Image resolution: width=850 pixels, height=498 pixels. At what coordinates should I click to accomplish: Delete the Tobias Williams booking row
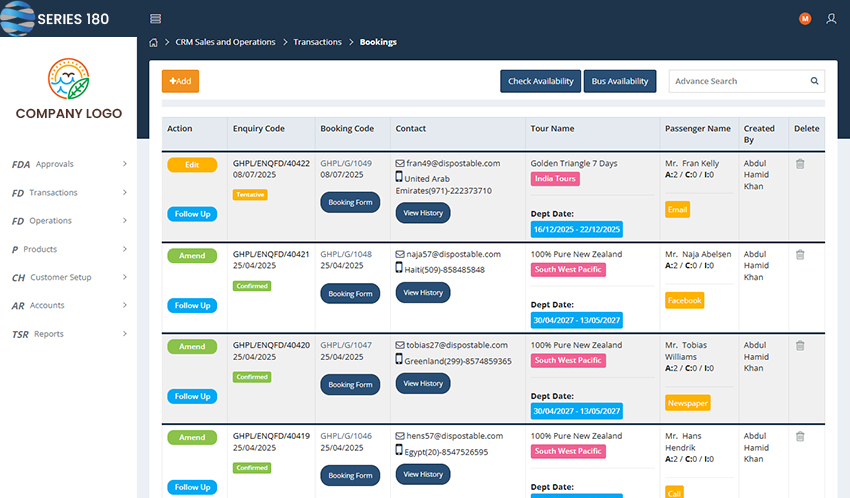800,346
